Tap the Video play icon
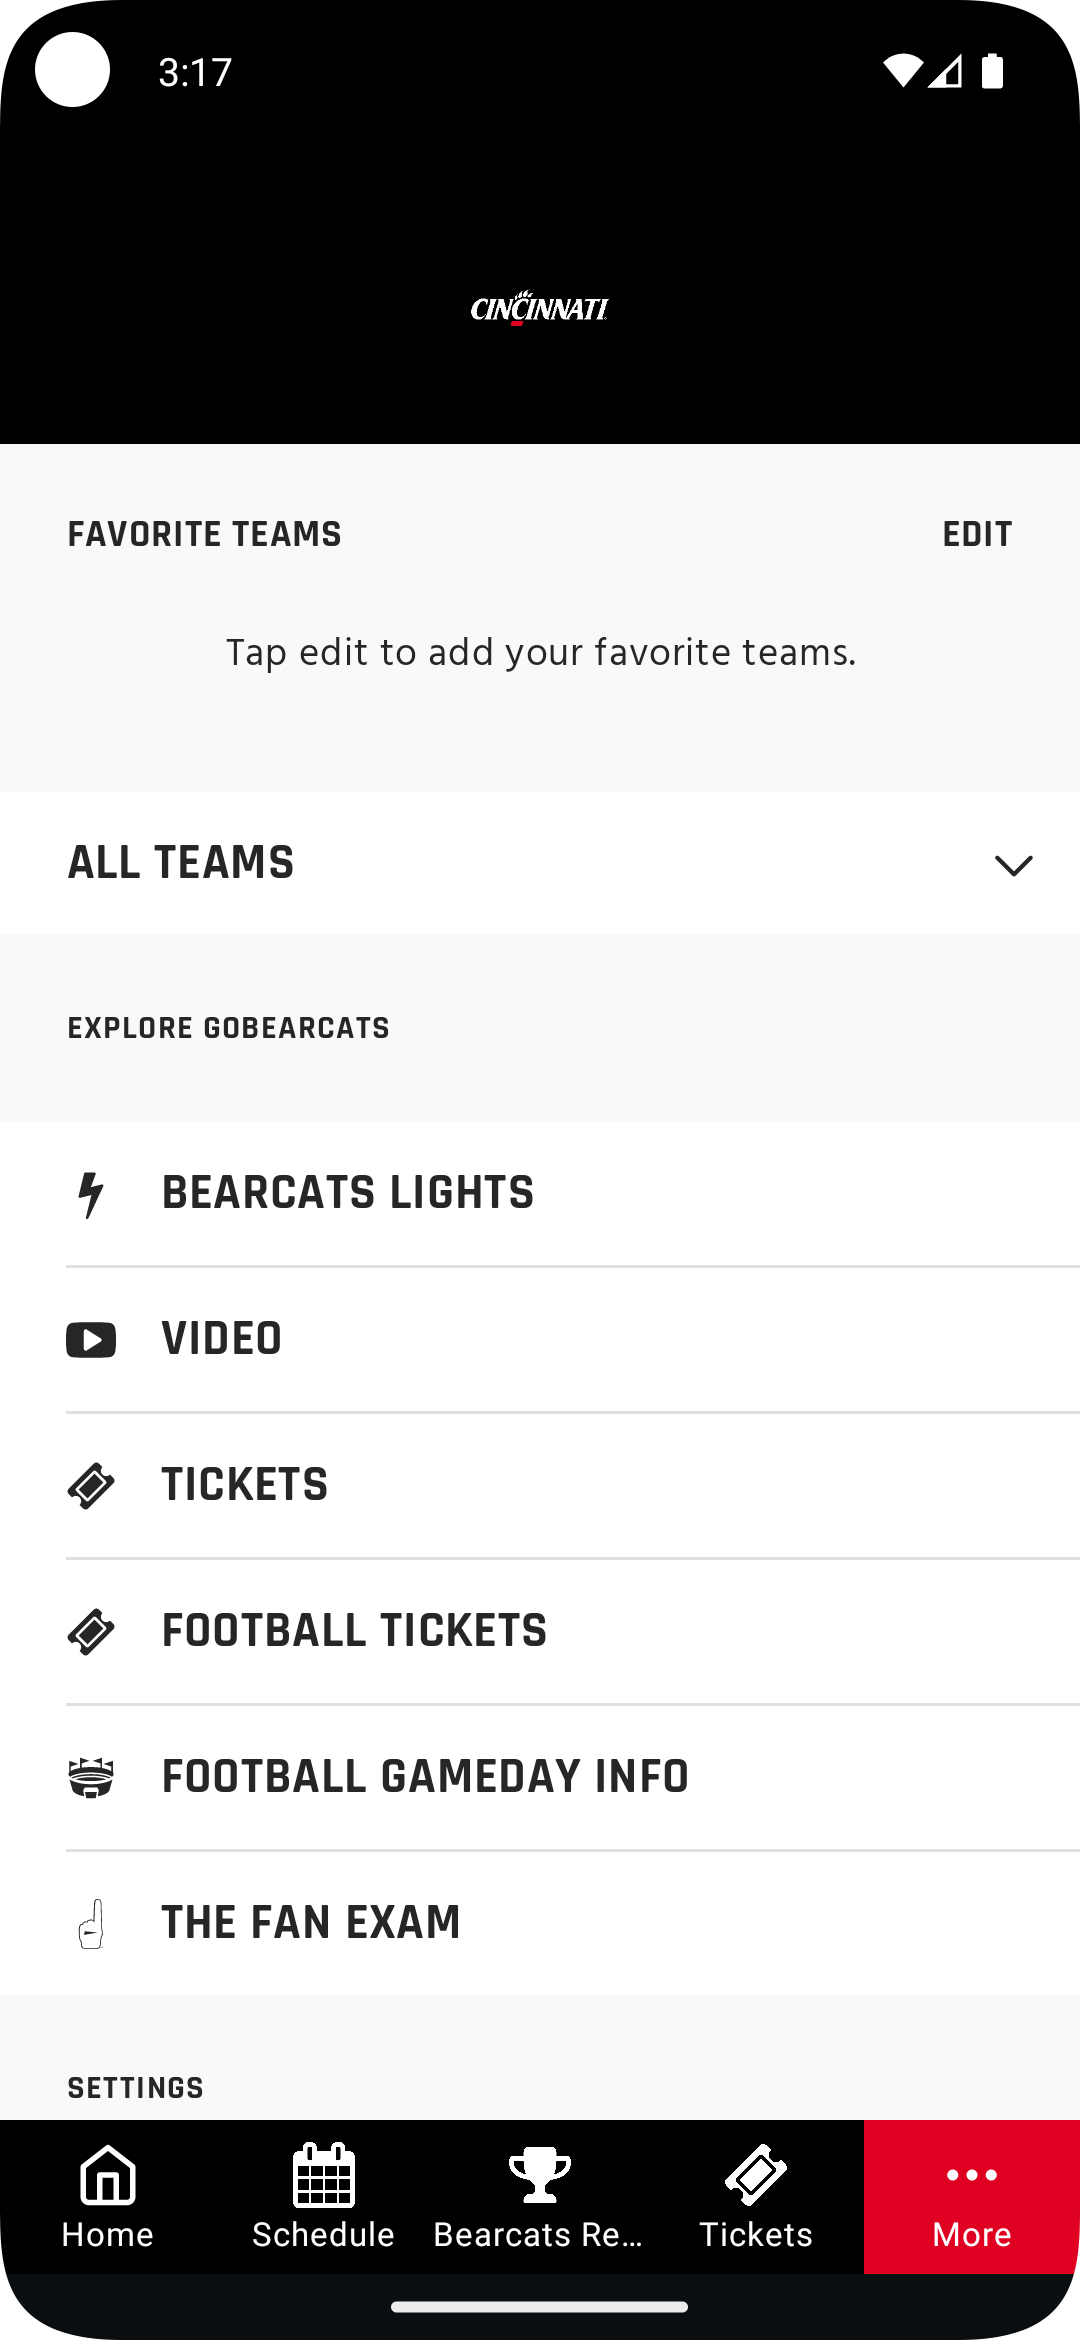Image resolution: width=1080 pixels, height=2340 pixels. click(91, 1340)
